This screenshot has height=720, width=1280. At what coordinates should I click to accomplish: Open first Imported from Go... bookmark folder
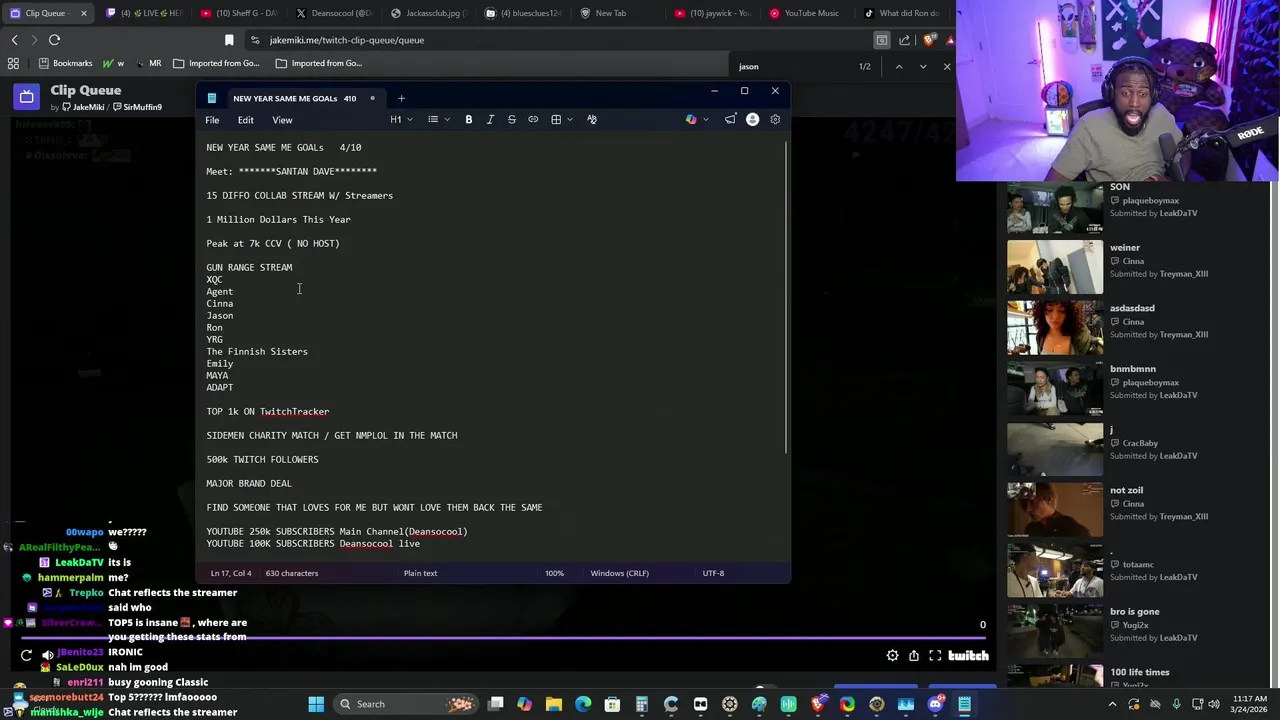coord(215,63)
